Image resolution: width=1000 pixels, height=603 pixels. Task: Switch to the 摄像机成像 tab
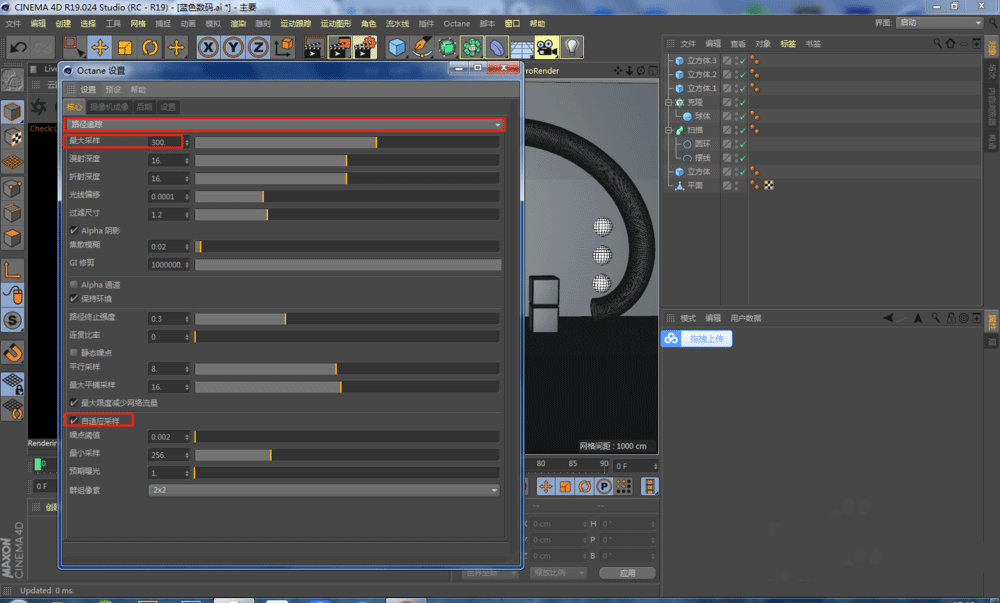click(x=109, y=107)
